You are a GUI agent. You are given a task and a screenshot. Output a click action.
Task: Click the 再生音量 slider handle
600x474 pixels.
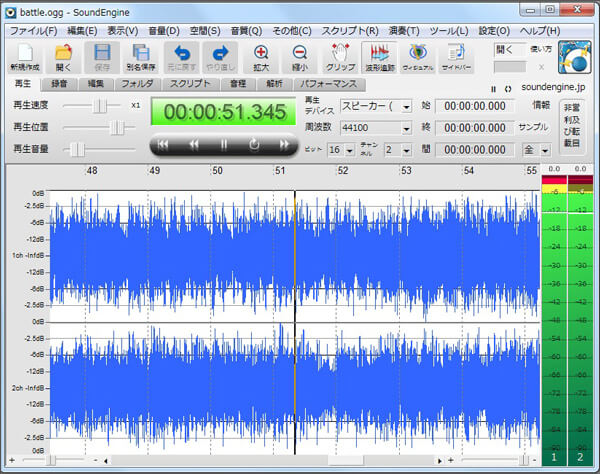point(78,149)
